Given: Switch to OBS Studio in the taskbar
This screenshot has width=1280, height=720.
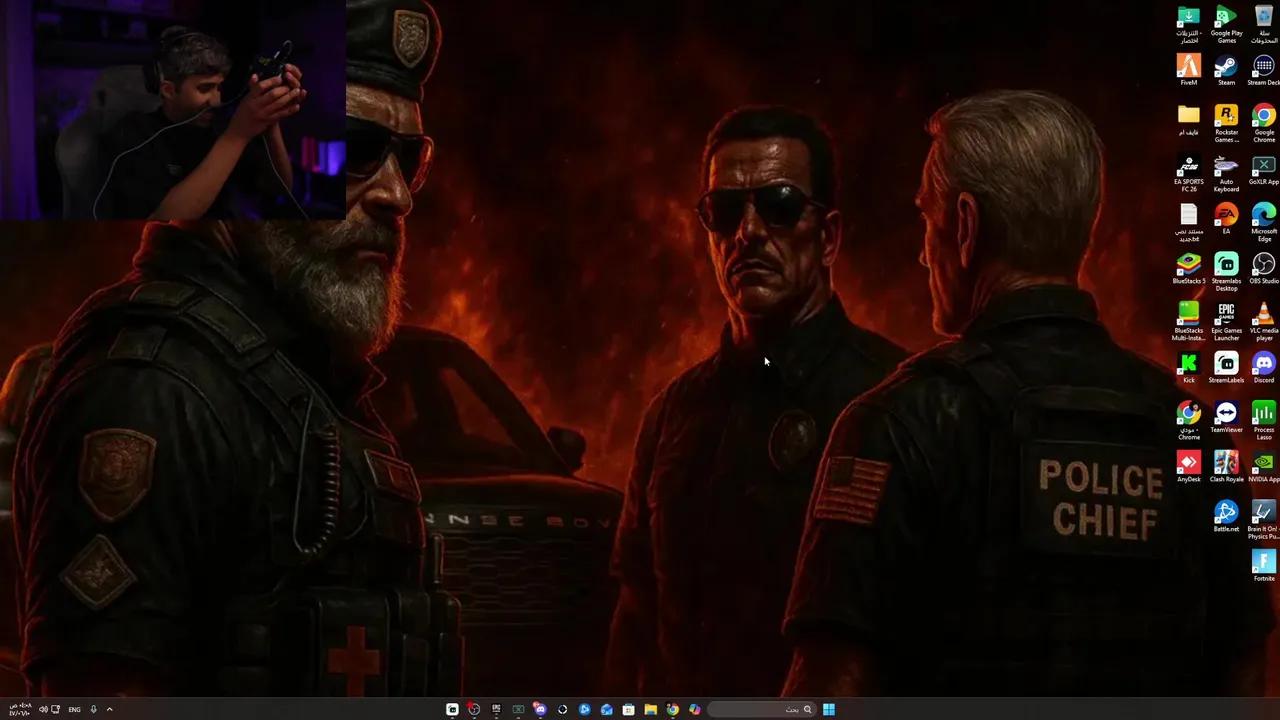Looking at the screenshot, I should click(x=474, y=709).
